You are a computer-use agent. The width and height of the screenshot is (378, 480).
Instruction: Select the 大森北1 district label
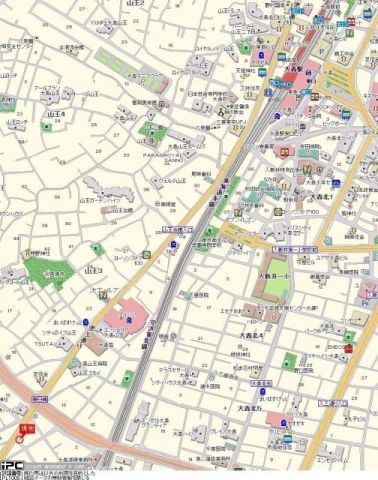pos(321,197)
